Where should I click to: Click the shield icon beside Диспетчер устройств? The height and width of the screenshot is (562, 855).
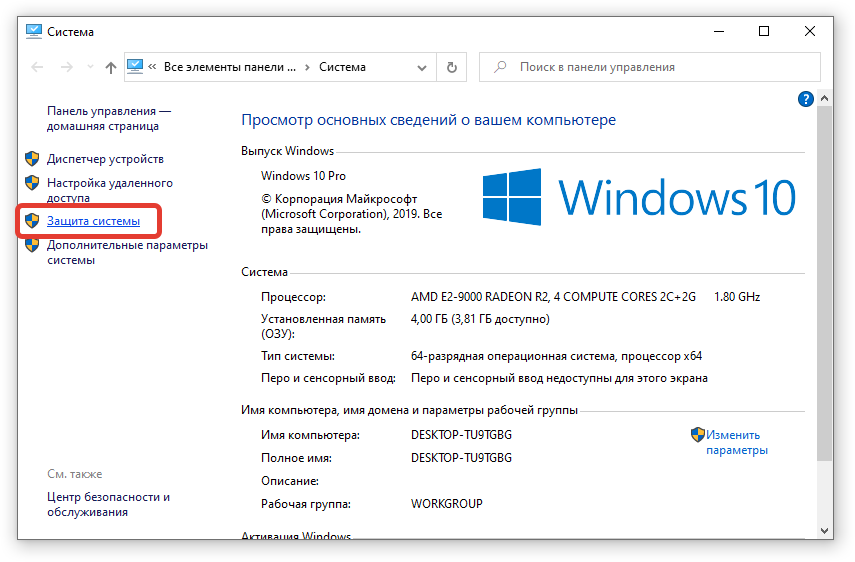[32, 159]
